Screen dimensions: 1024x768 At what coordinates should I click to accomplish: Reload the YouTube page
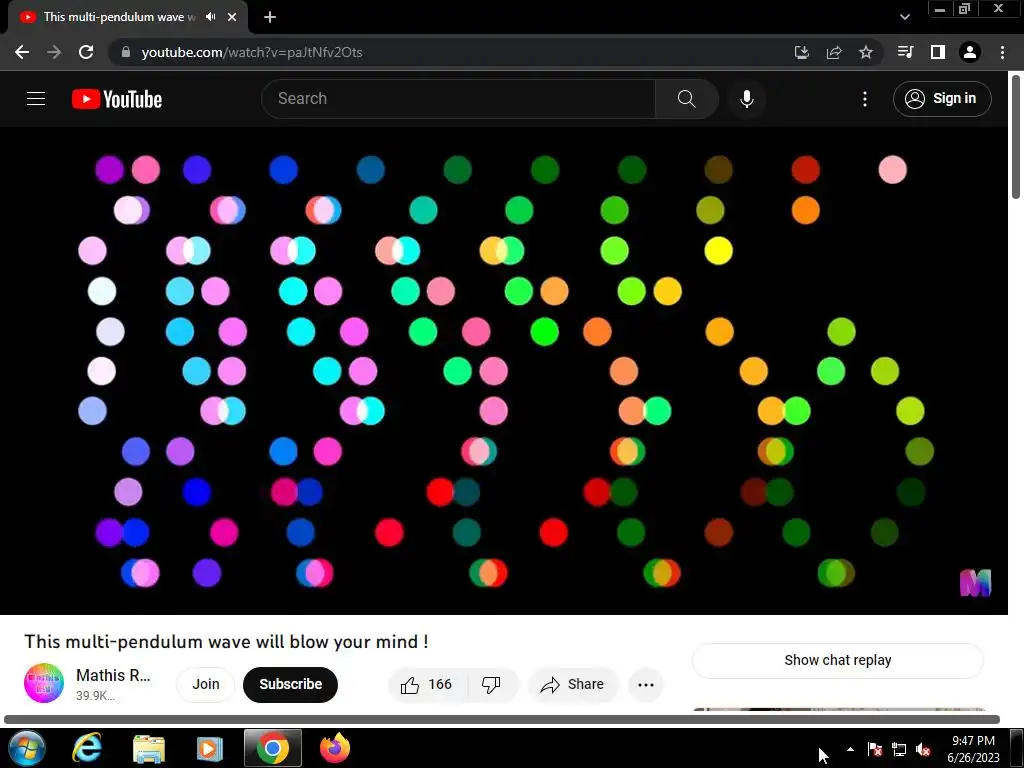tap(86, 52)
